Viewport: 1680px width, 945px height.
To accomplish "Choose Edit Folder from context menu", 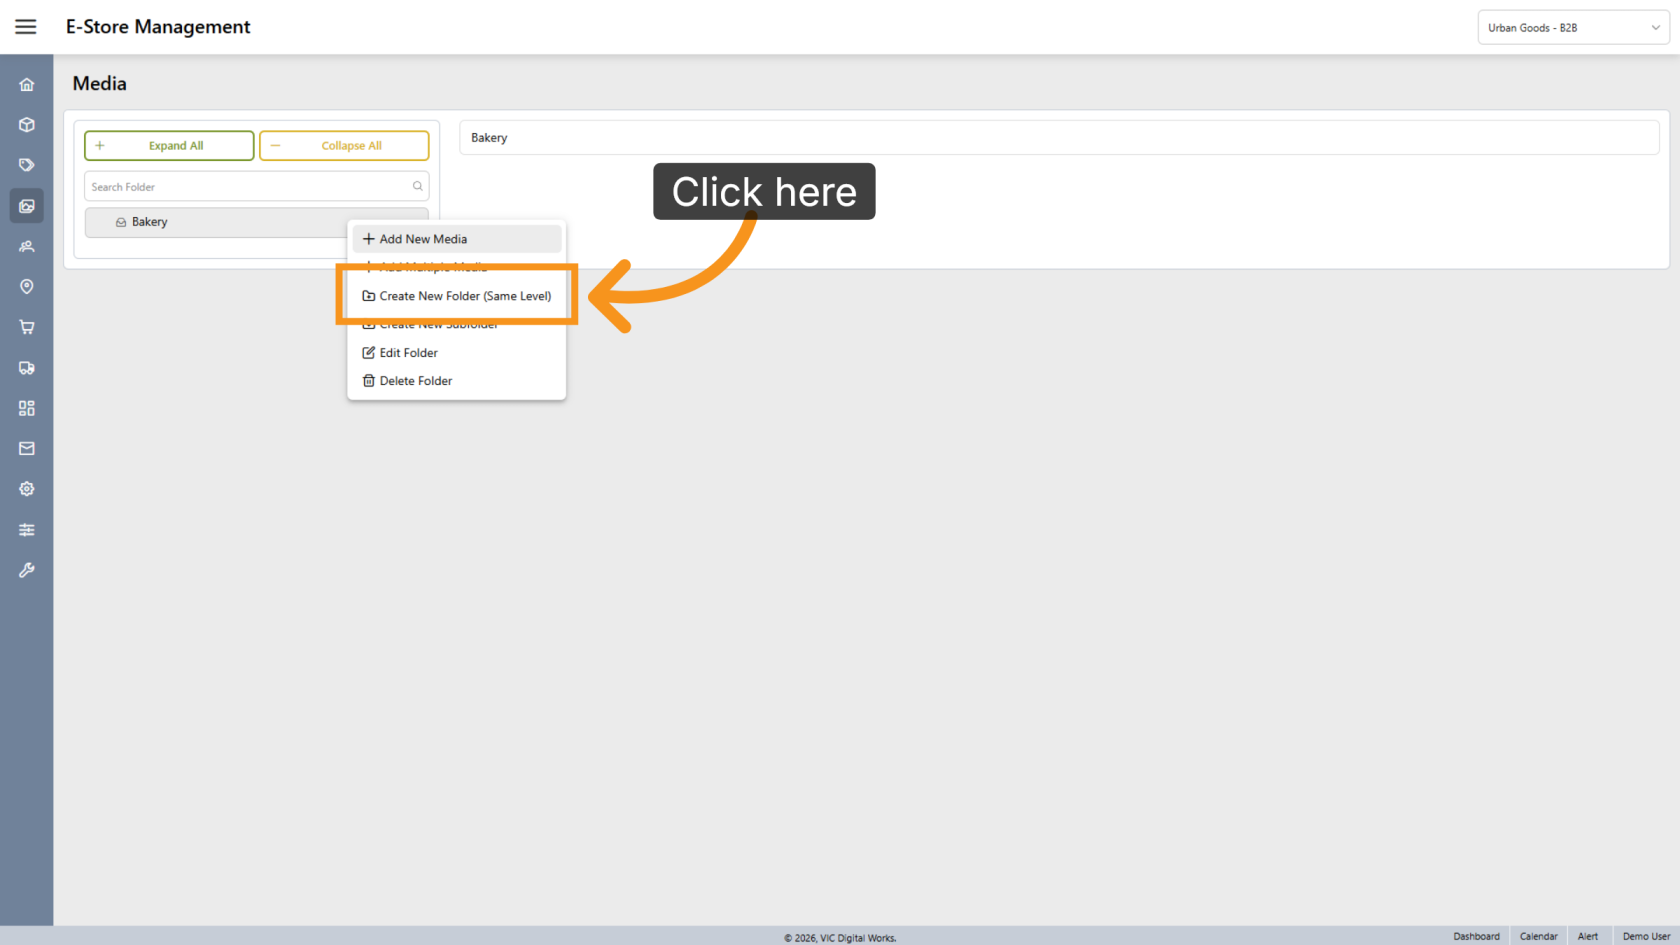I will 457,353.
